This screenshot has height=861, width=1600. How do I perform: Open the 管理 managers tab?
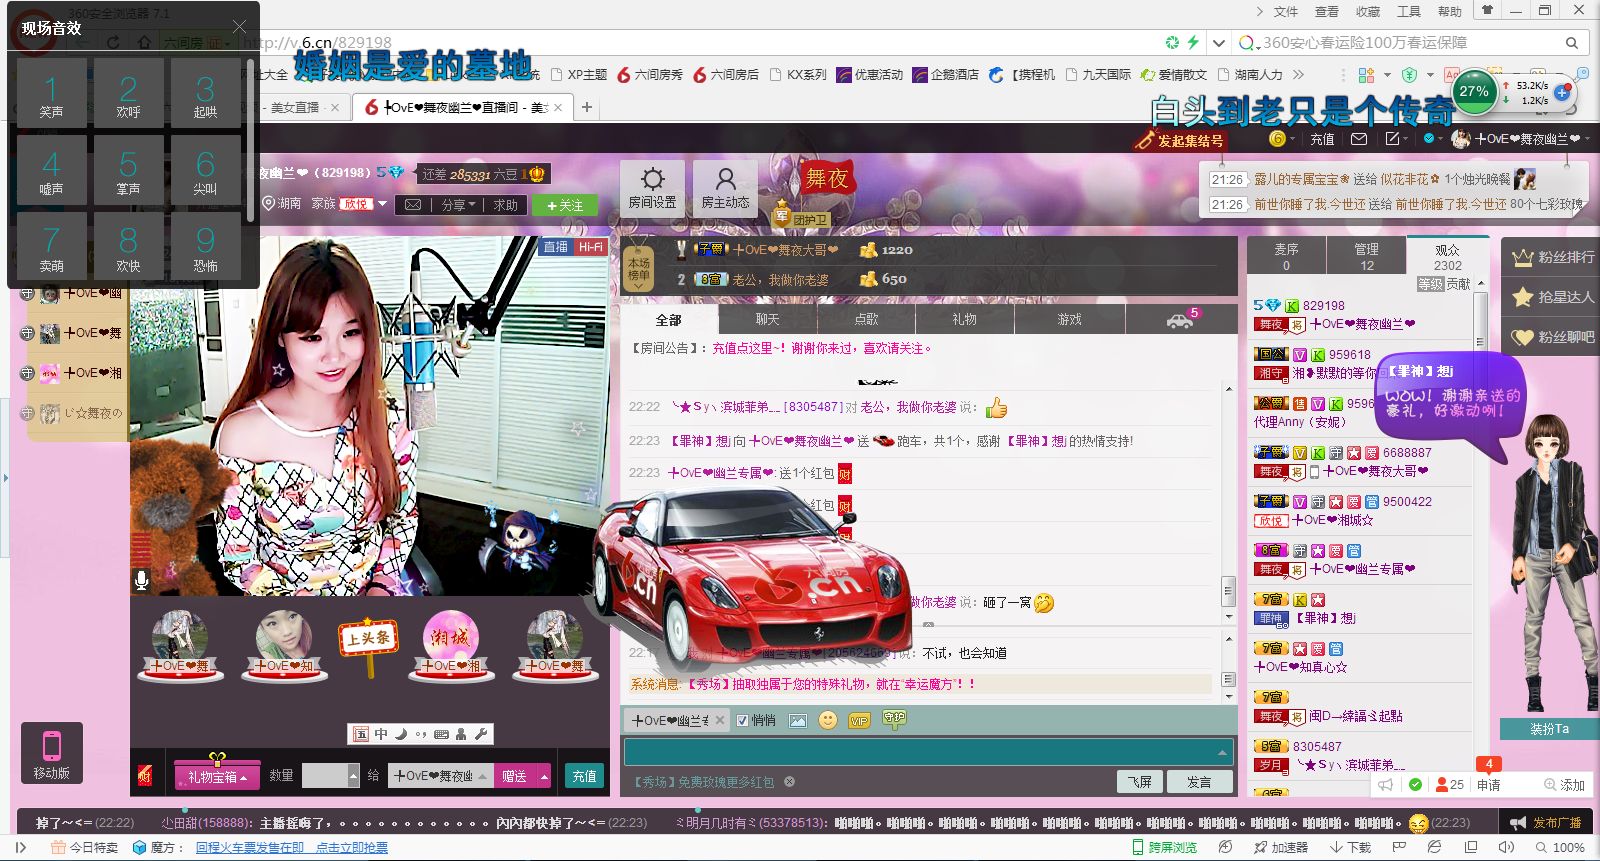pos(1366,256)
